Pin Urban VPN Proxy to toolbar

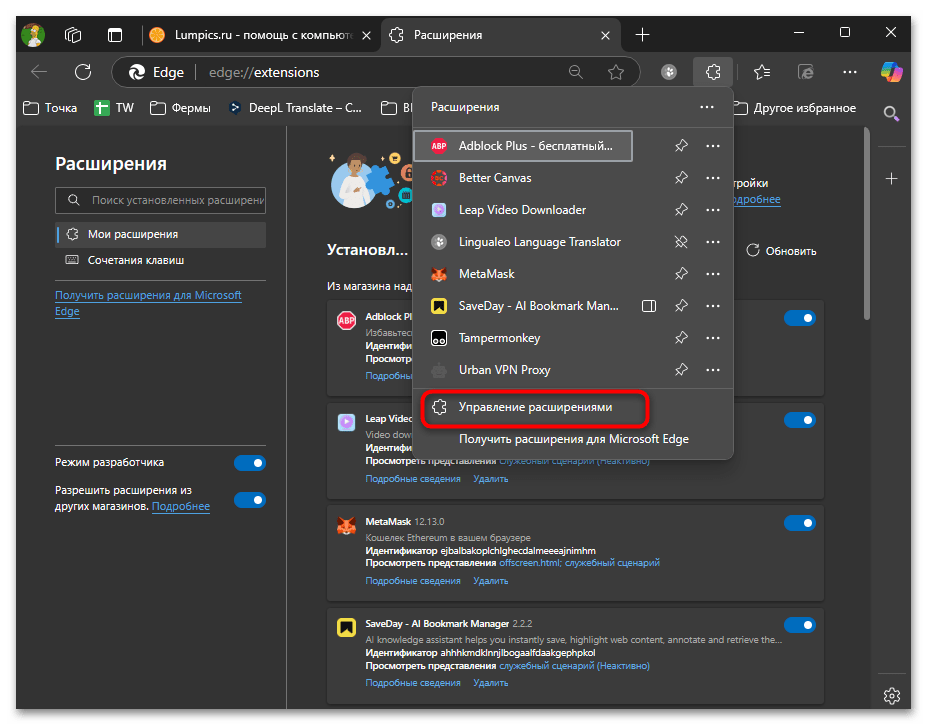[x=681, y=370]
